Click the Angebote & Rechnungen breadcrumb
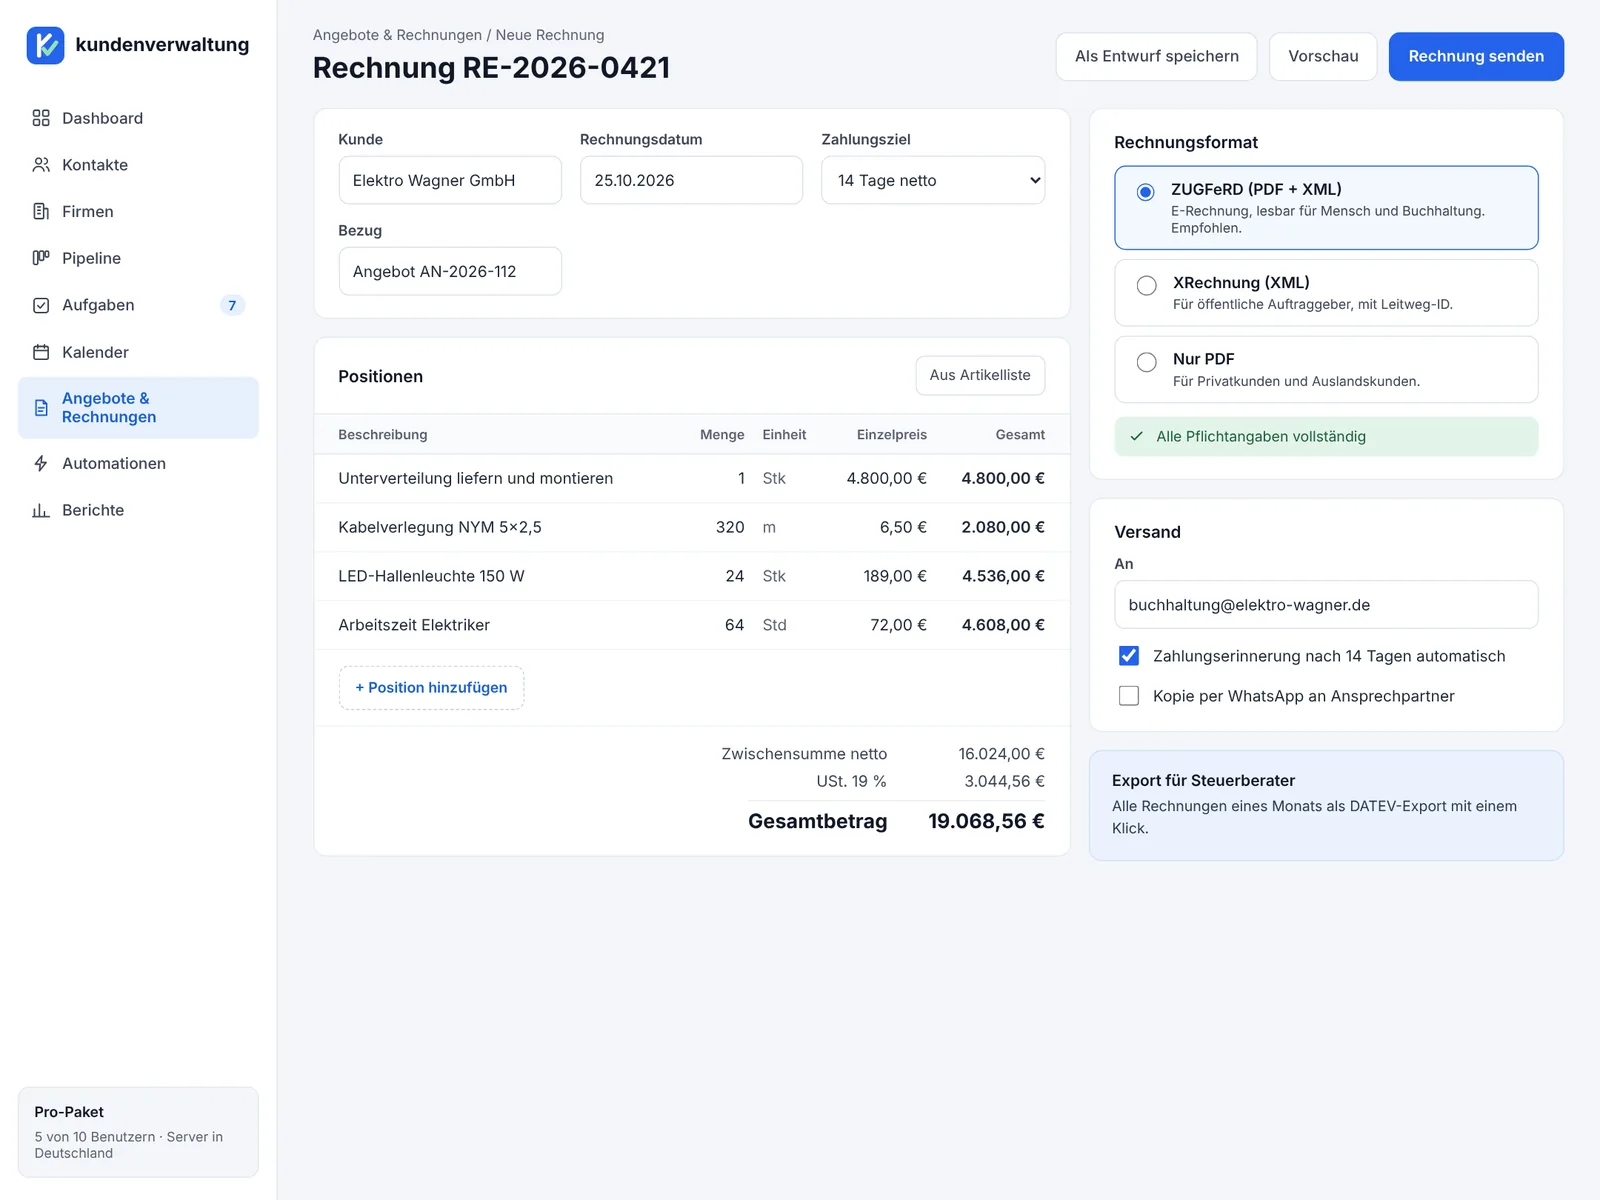Screen dimensions: 1600x1200 (x=397, y=35)
